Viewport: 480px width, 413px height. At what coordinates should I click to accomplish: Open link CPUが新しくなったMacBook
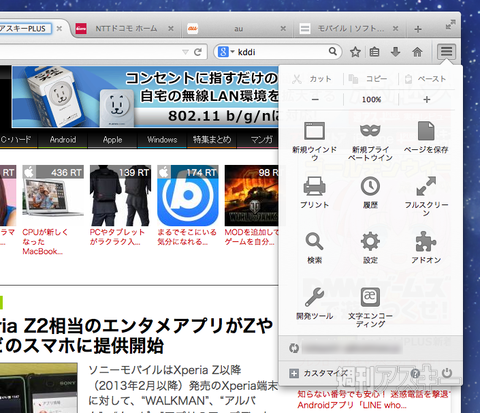(45, 242)
